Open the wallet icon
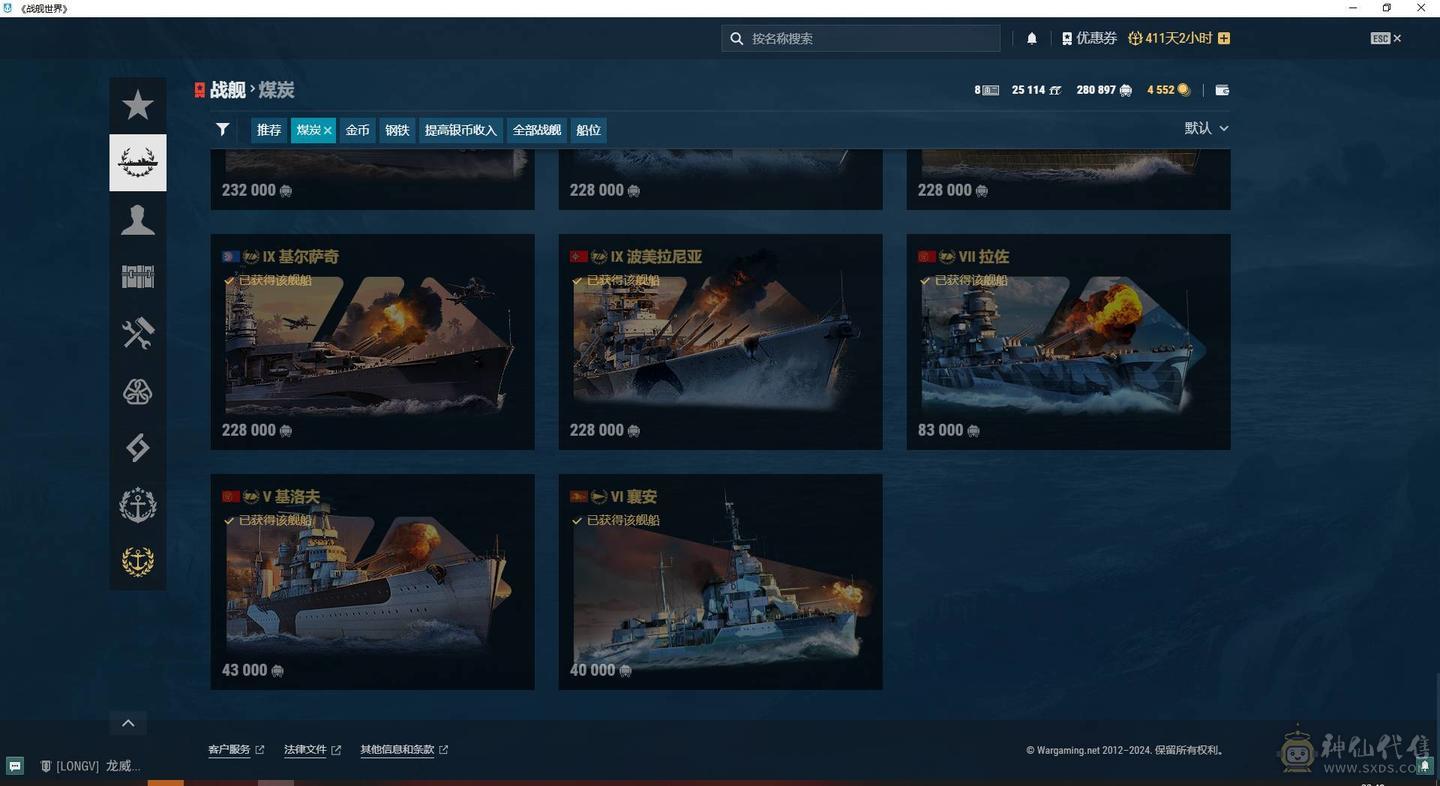The width and height of the screenshot is (1440, 786). pyautogui.click(x=1222, y=90)
